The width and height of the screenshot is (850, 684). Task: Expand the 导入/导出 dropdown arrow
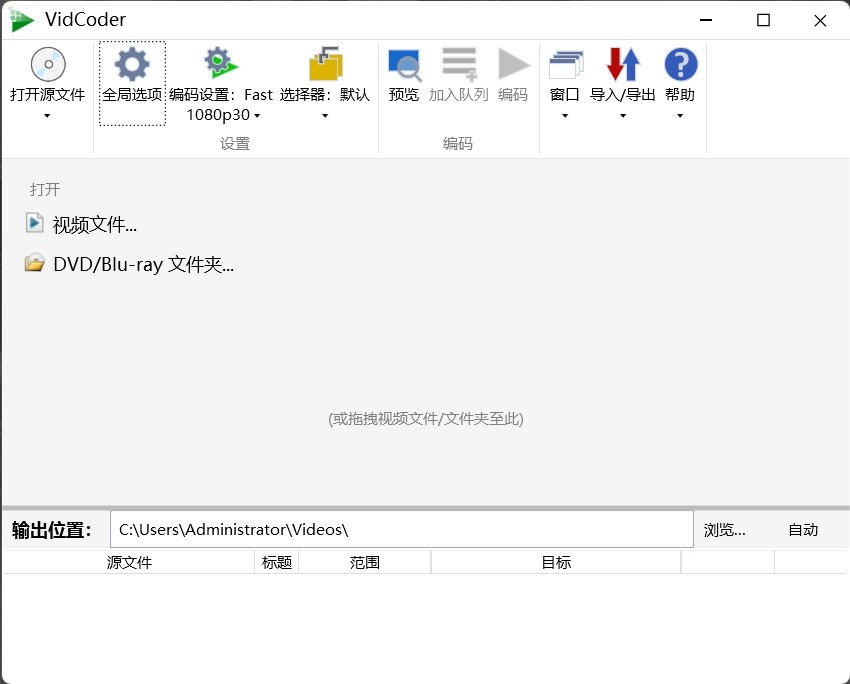[623, 115]
